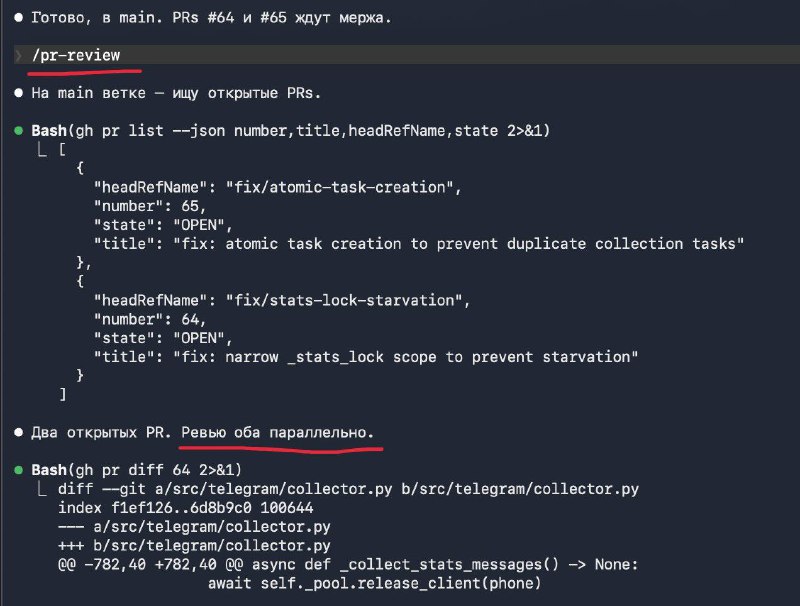Image resolution: width=800 pixels, height=606 pixels.
Task: Click the green bullet beside the gh pr list command
Action: 19,131
